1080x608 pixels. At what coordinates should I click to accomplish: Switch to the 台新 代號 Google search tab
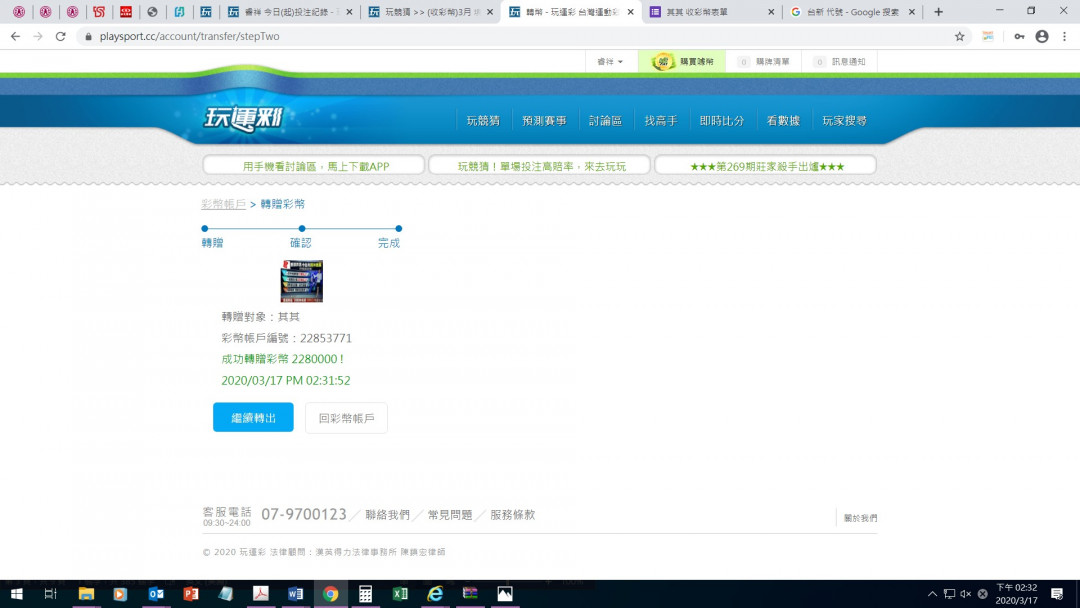(853, 12)
